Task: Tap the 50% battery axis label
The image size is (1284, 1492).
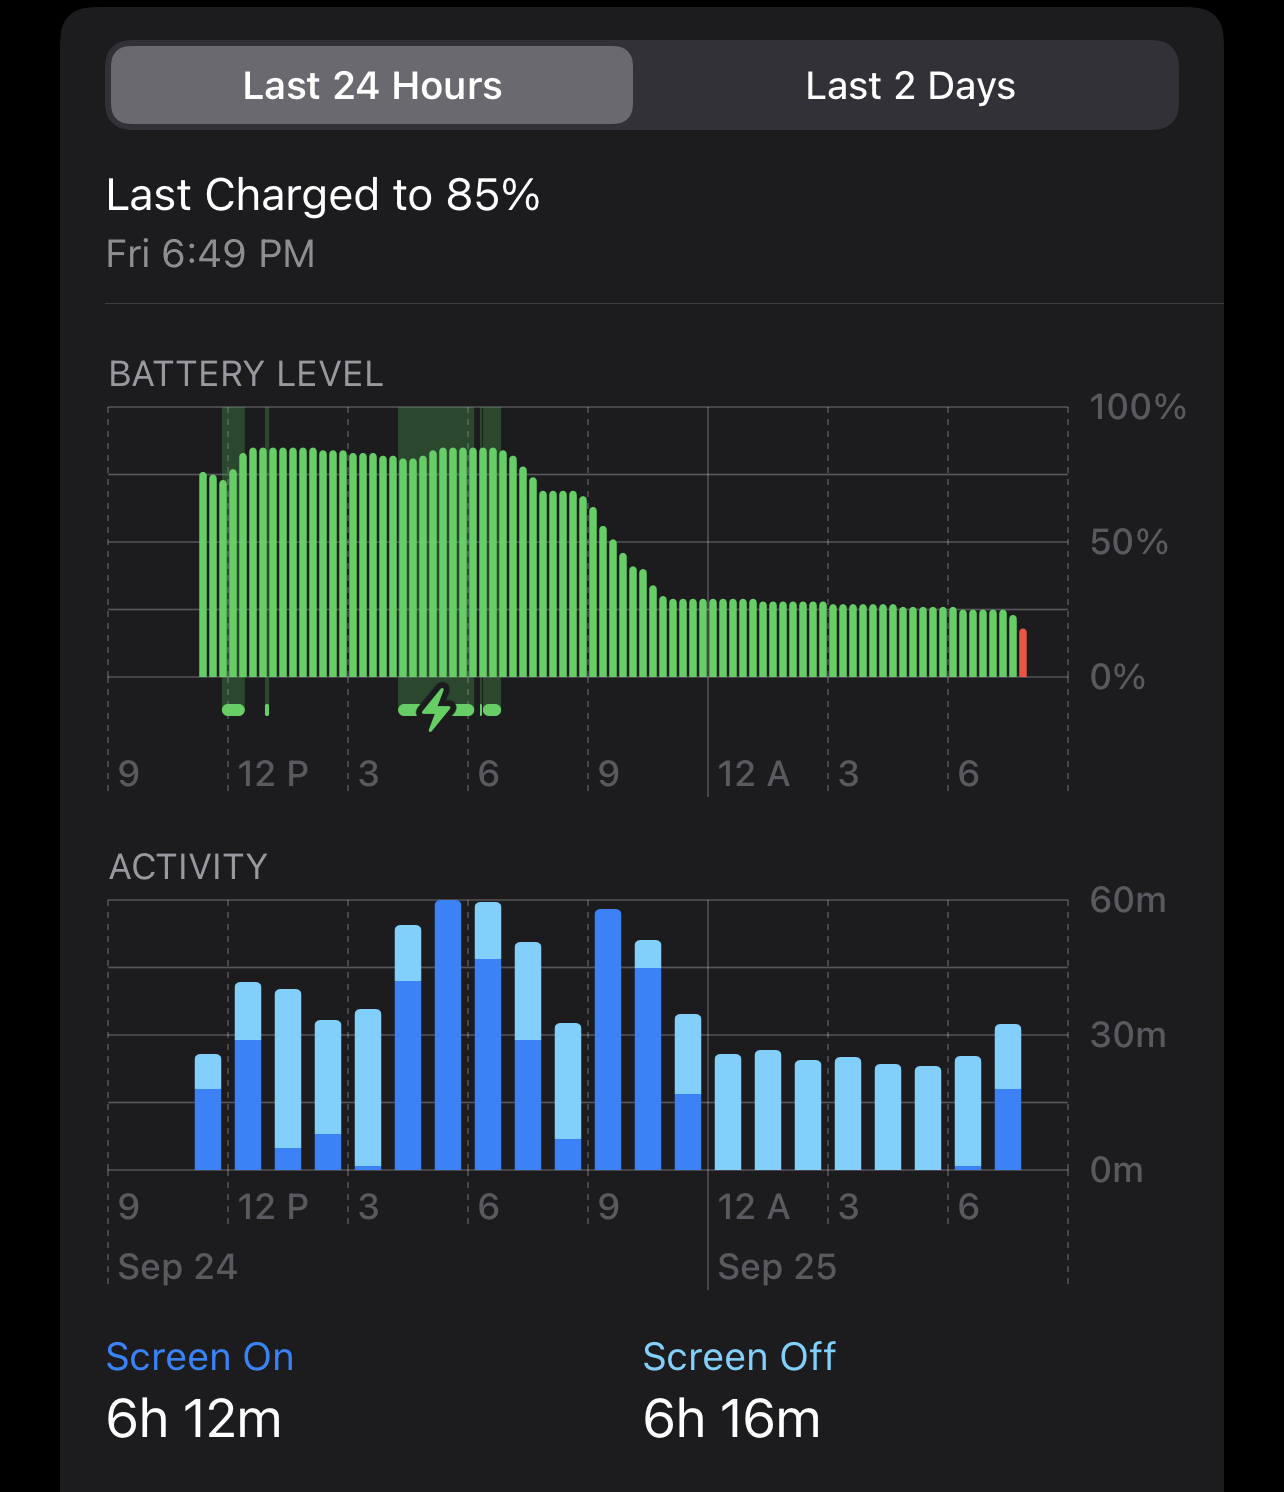Action: click(1129, 542)
